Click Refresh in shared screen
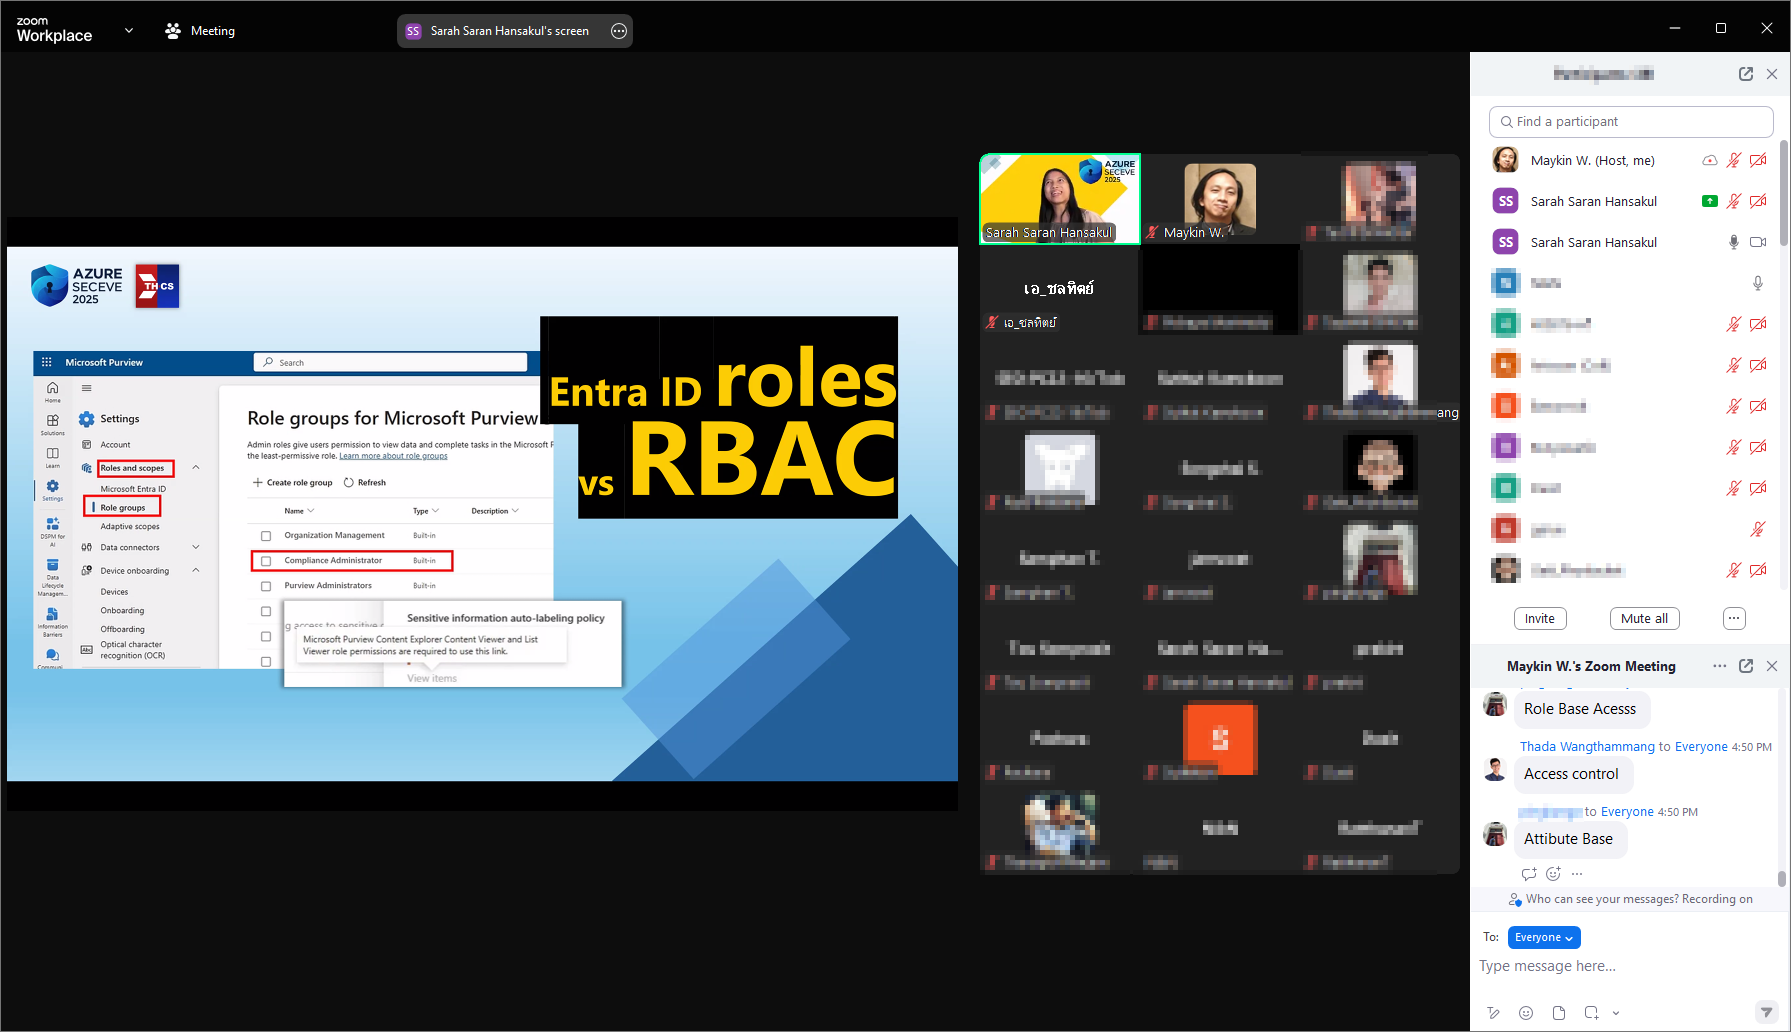 (x=365, y=482)
